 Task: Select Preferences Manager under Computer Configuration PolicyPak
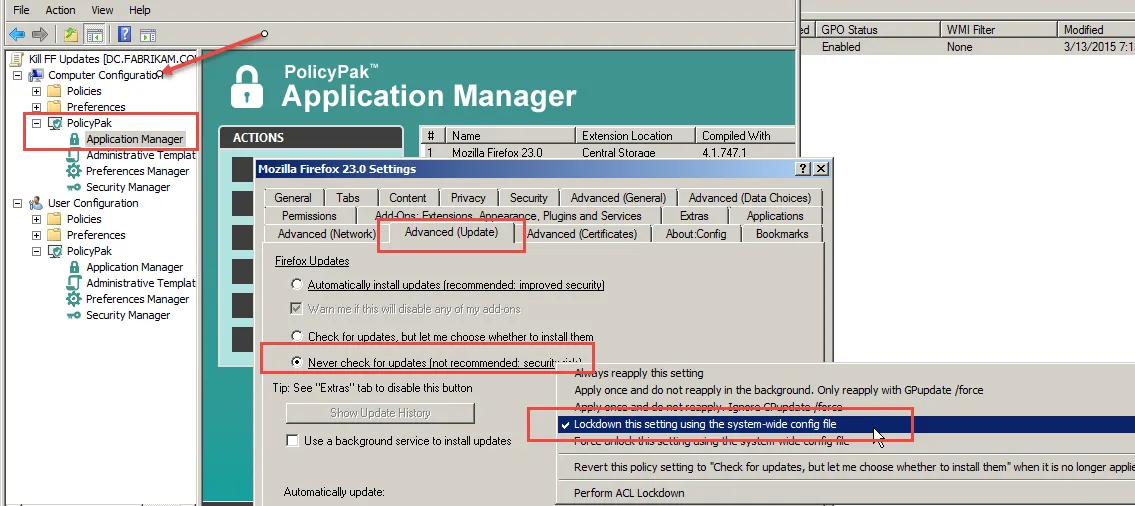pyautogui.click(x=137, y=171)
